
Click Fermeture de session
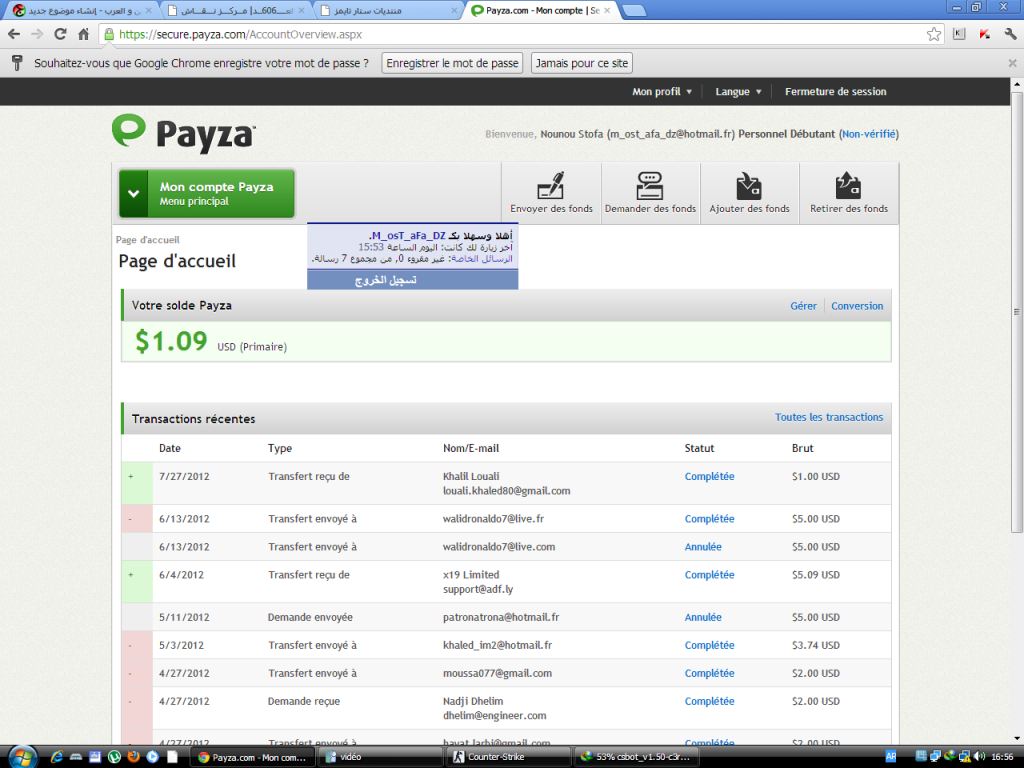pyautogui.click(x=835, y=91)
